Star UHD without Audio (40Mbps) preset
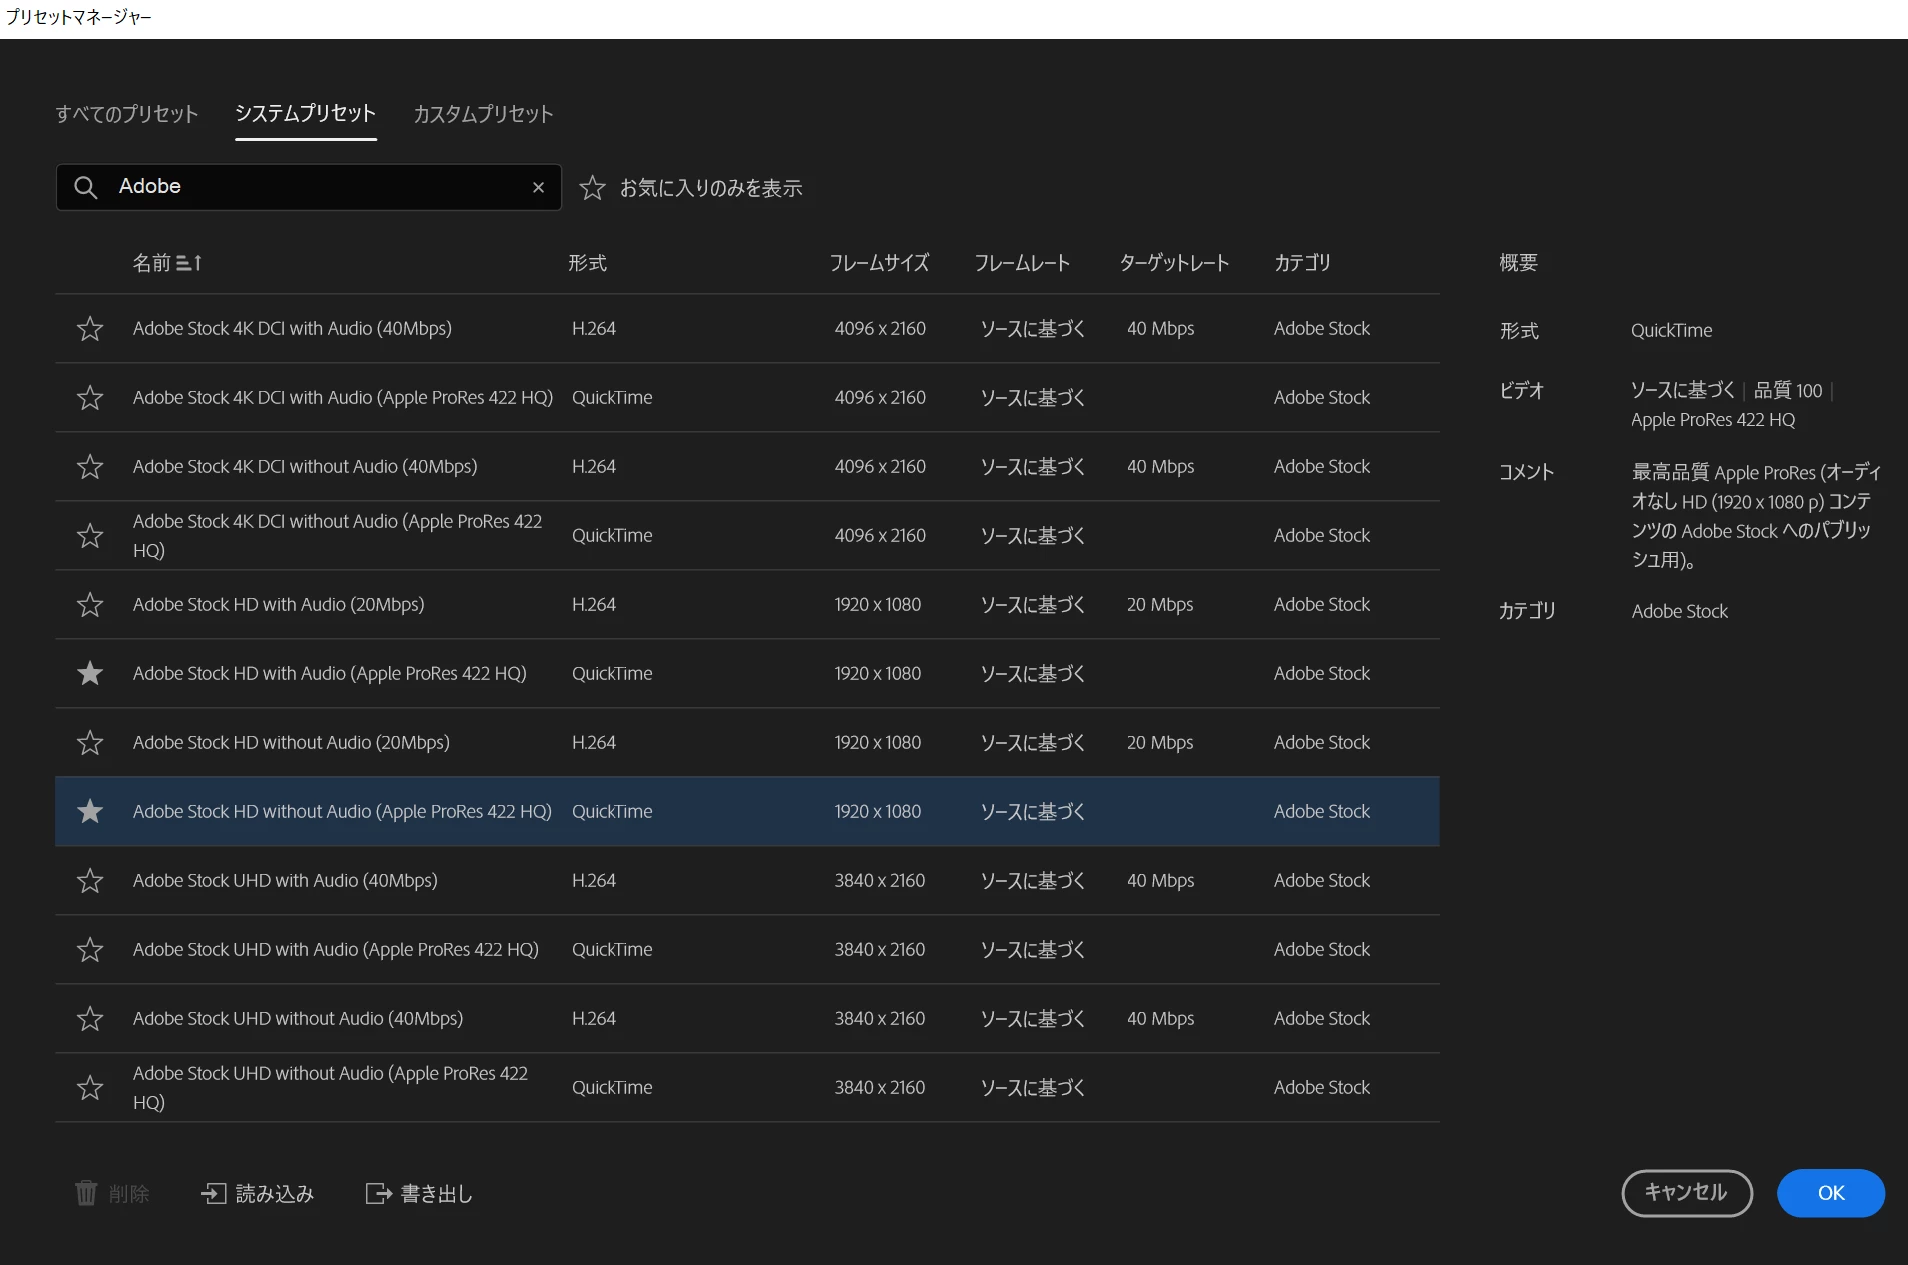1908x1265 pixels. tap(90, 1018)
